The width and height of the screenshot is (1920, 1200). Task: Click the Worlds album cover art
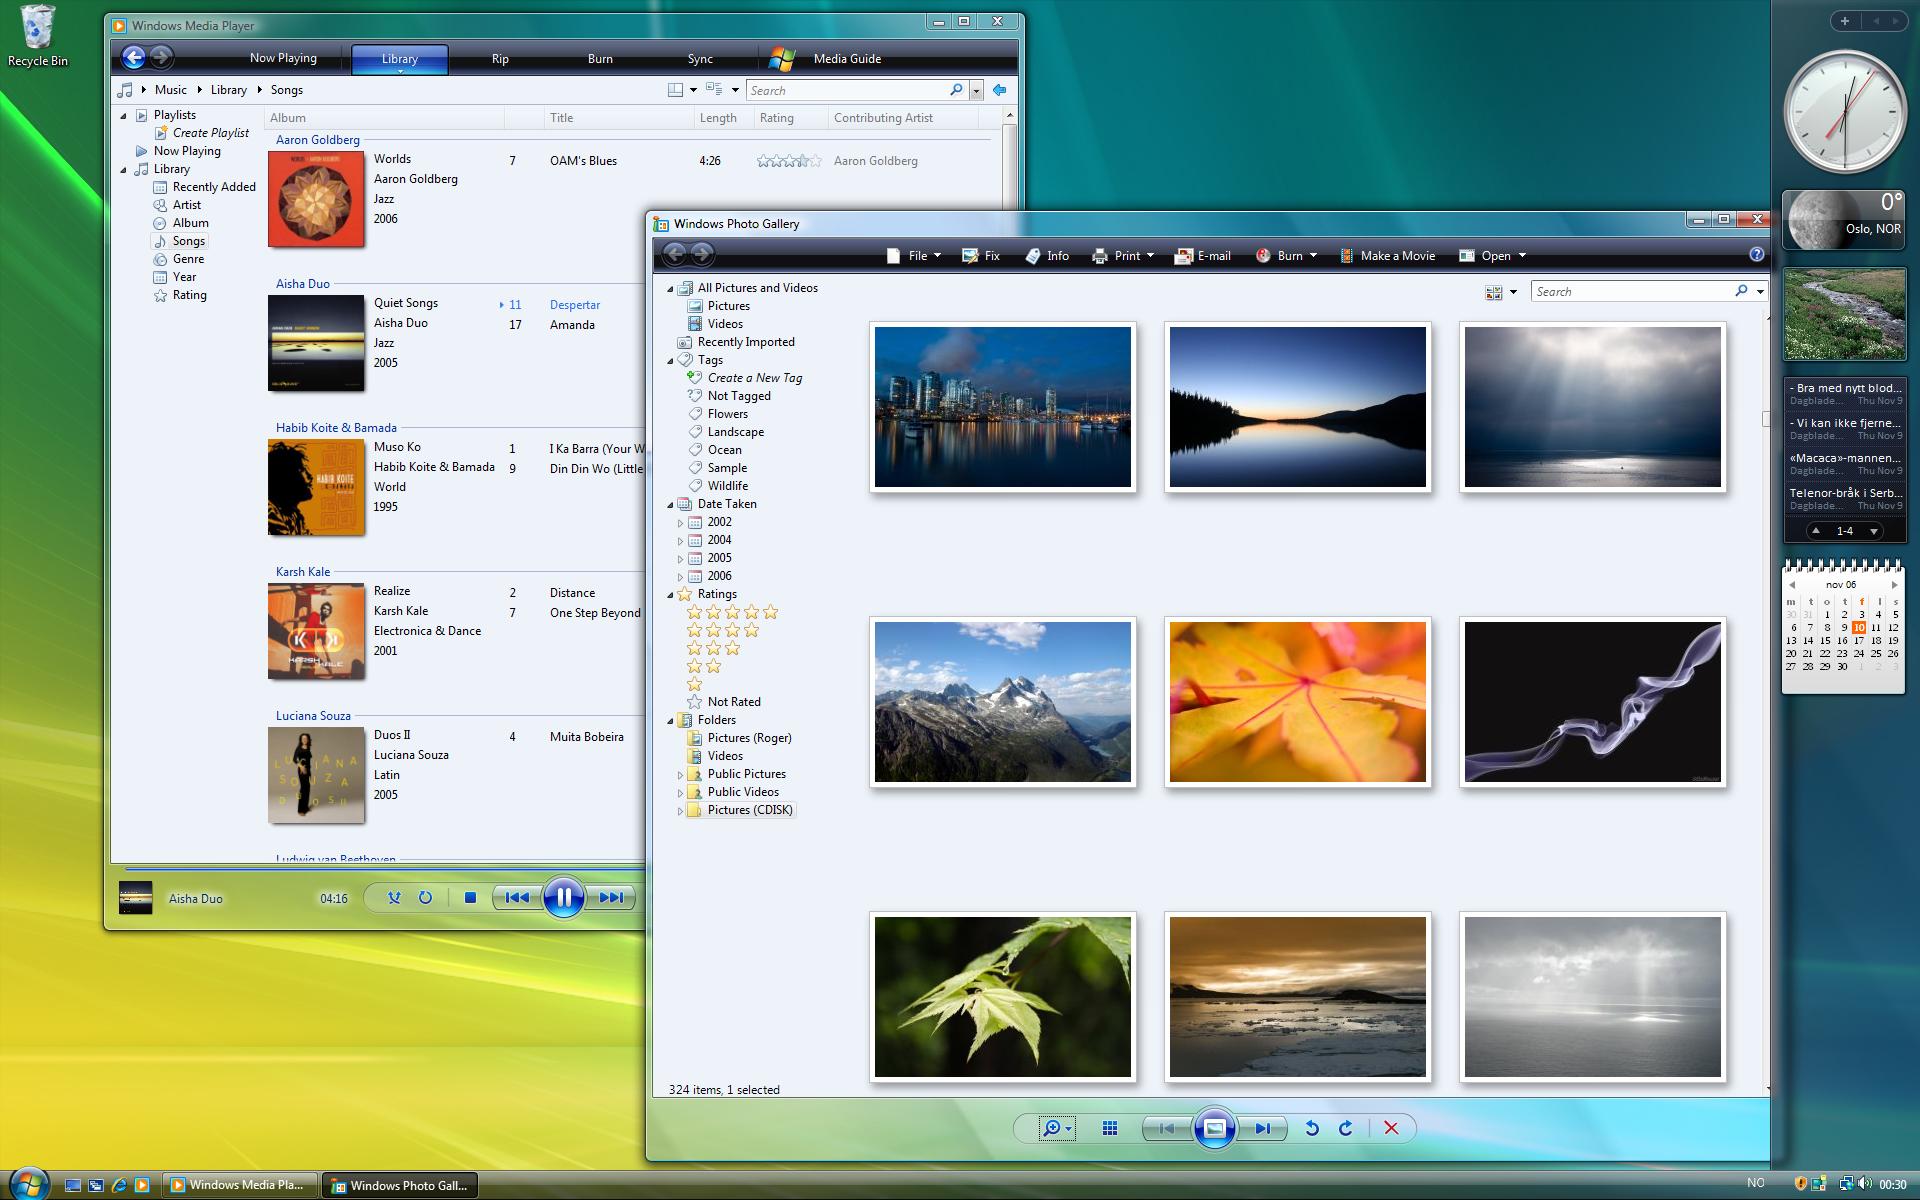click(316, 199)
